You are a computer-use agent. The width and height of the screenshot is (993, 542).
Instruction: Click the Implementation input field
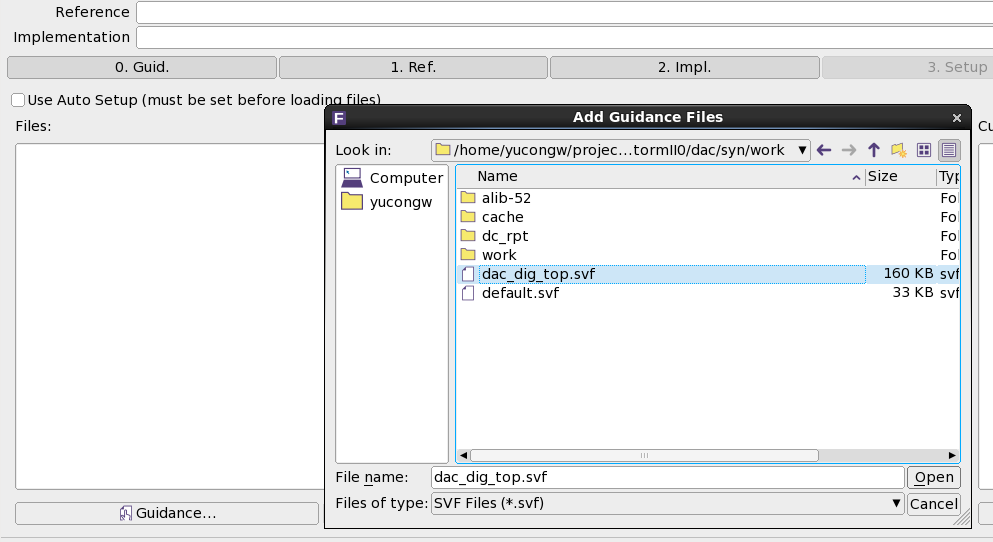[x=564, y=37]
